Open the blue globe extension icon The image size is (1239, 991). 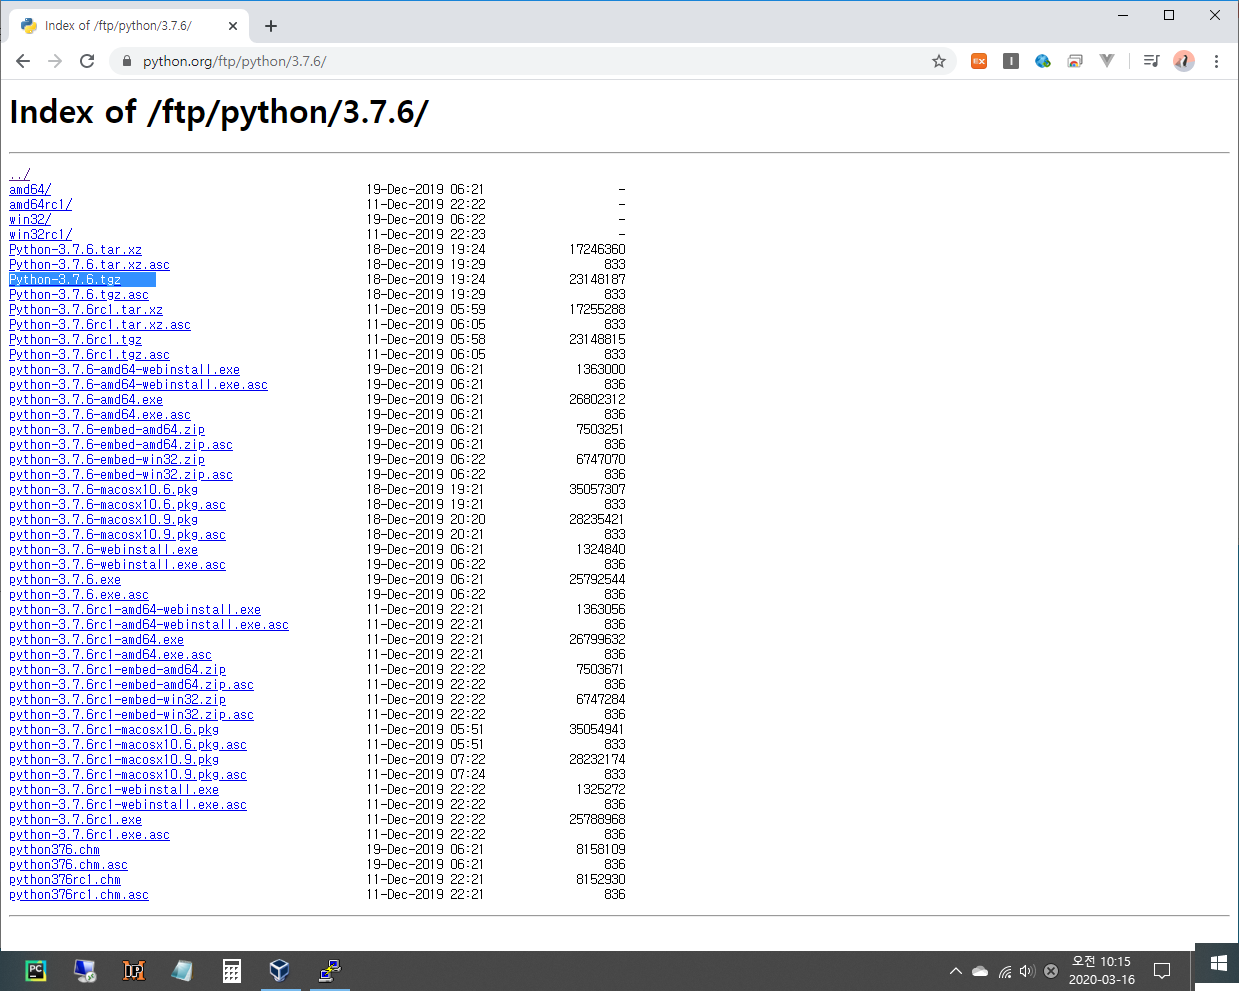1043,61
